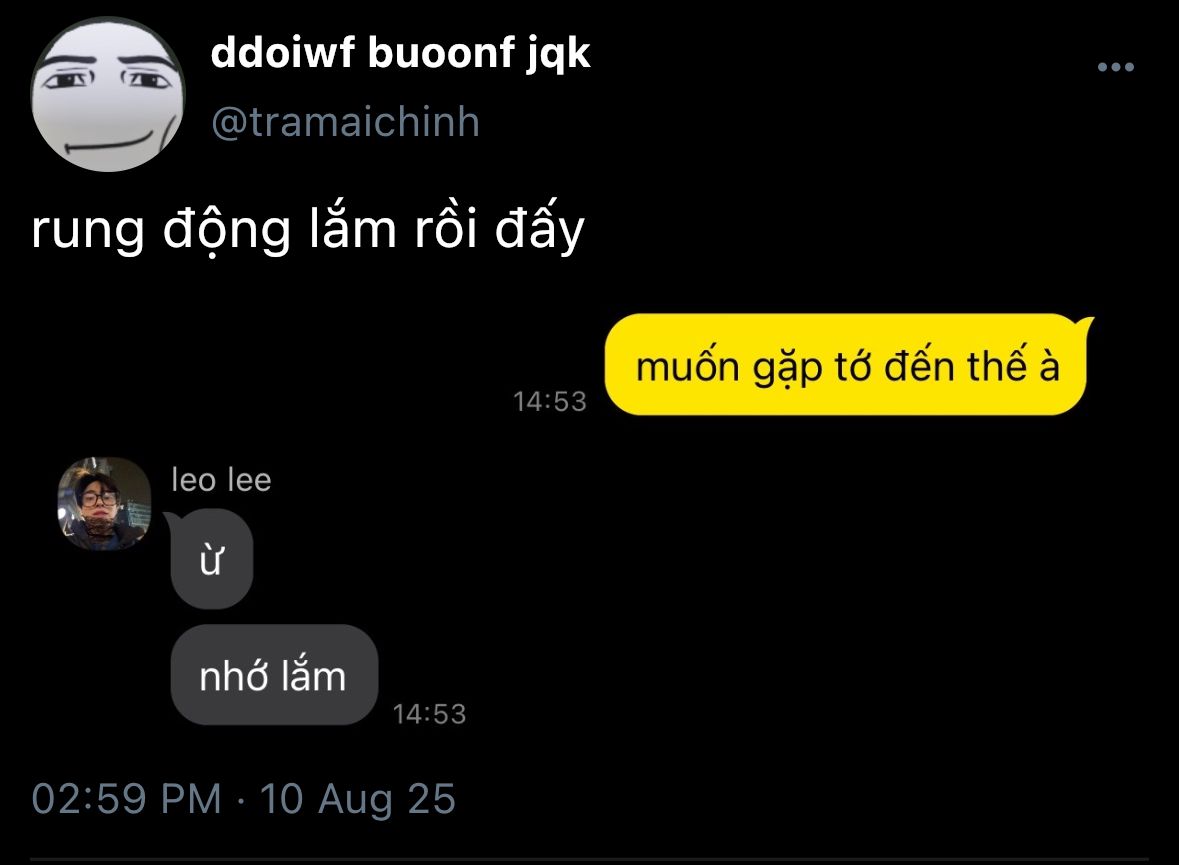Screen dimensions: 1179x865
Task: Tap the pointed tail of the 'ừ' bubble
Action: click(171, 519)
